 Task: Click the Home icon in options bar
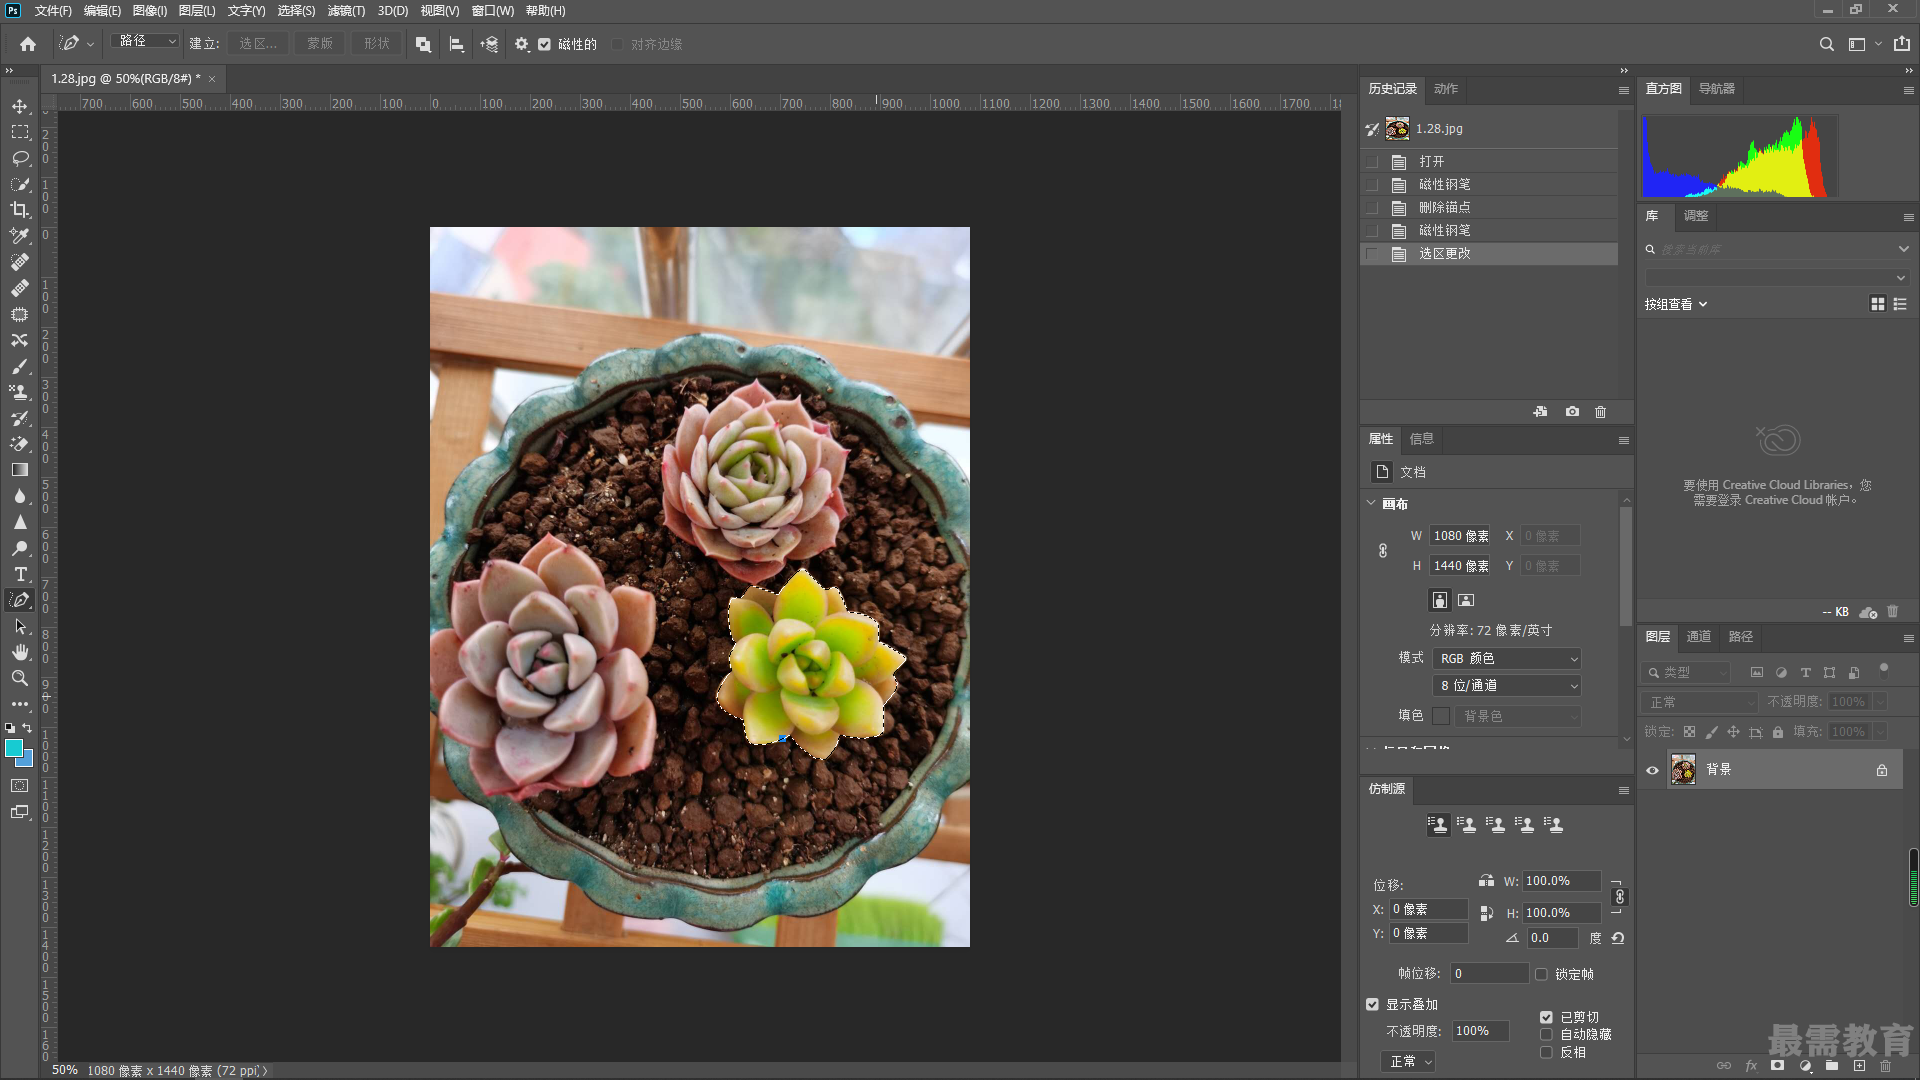pos(28,44)
